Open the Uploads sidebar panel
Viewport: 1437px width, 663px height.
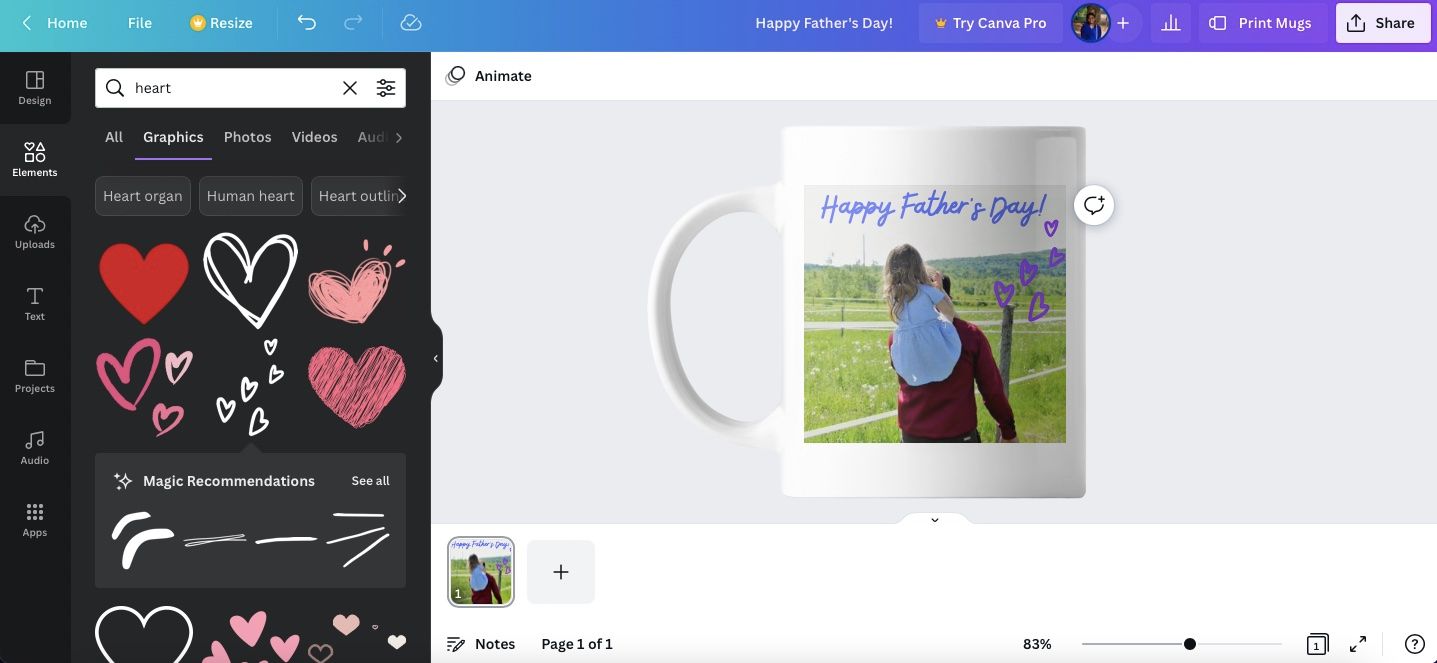(35, 232)
